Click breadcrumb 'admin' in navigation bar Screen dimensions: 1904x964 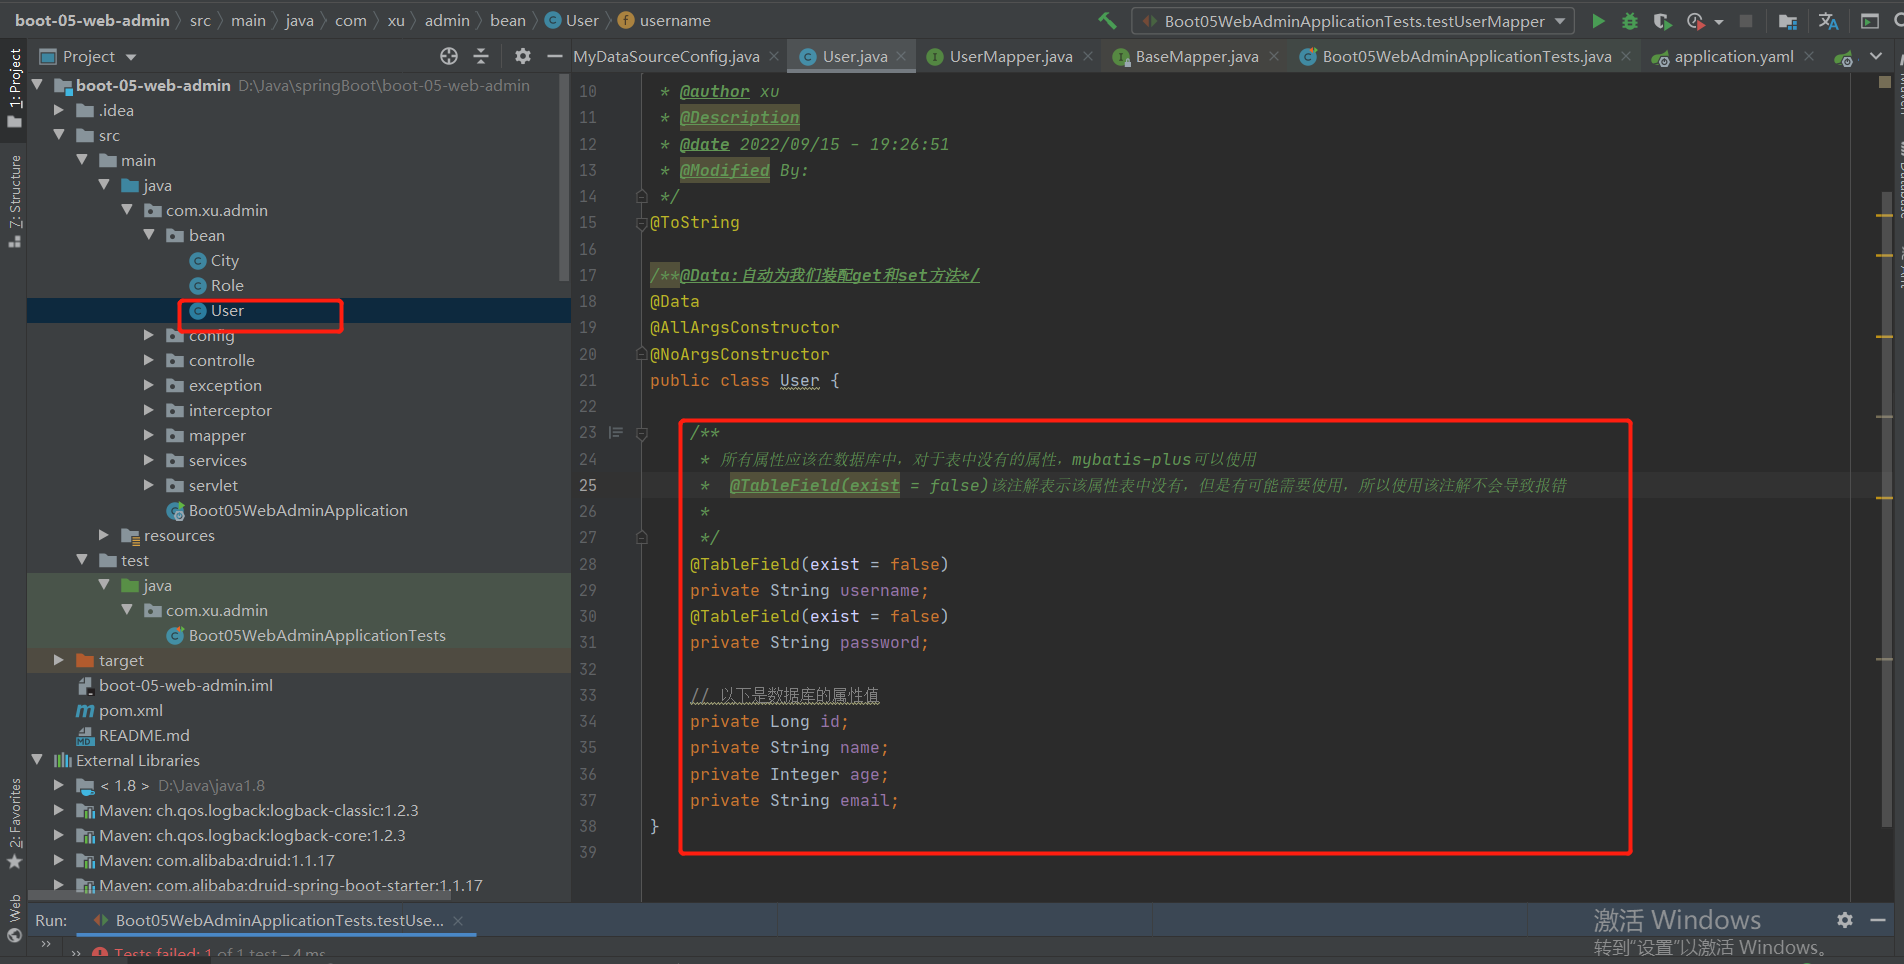(447, 20)
